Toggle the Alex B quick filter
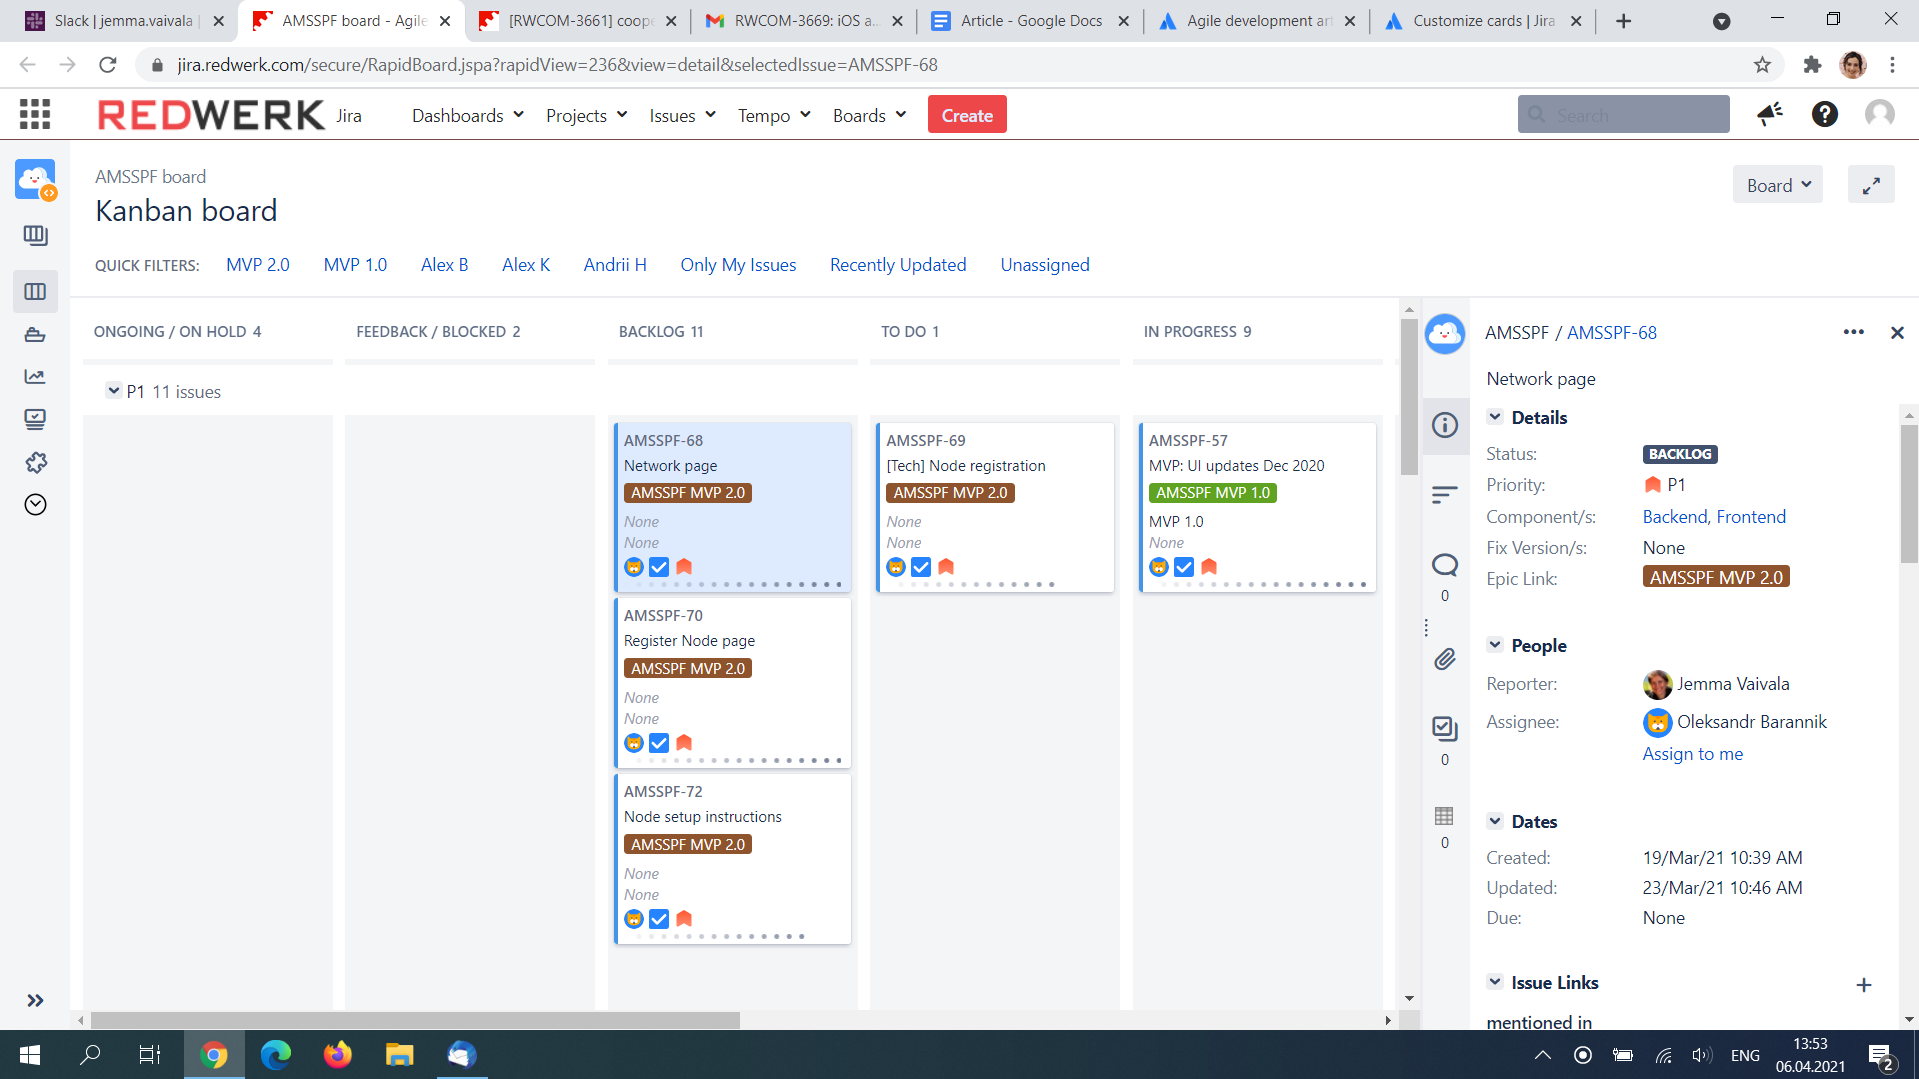This screenshot has width=1919, height=1079. 444,265
